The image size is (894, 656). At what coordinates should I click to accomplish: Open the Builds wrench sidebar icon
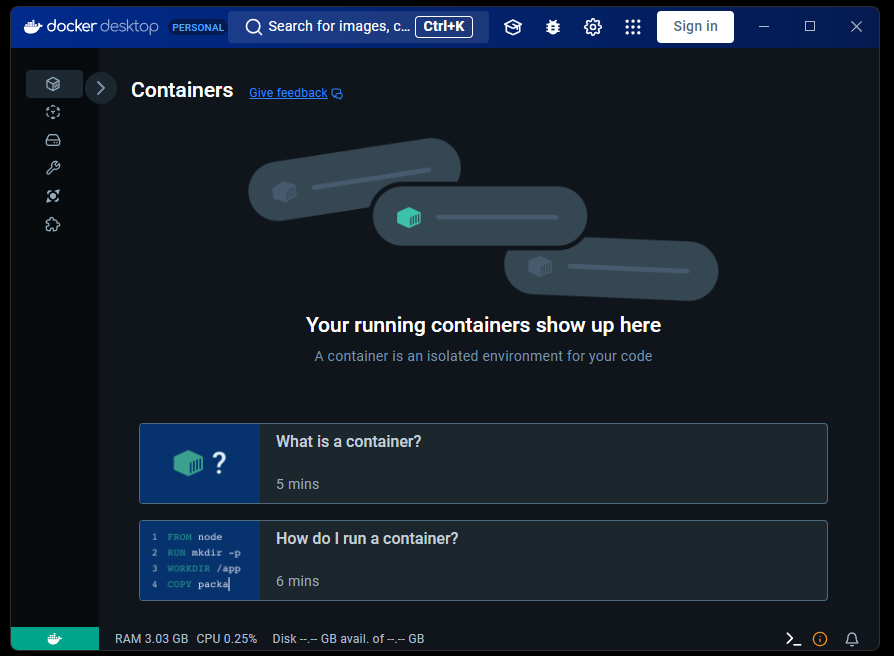tap(53, 168)
